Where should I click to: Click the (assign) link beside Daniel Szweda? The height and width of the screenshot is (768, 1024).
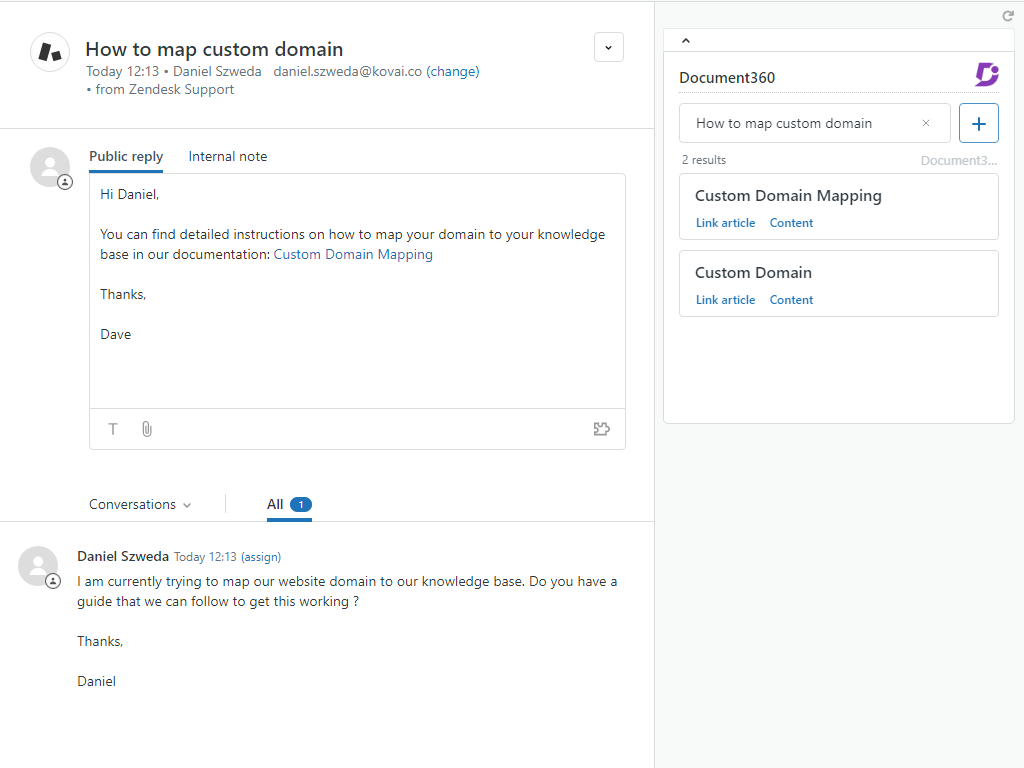click(x=261, y=557)
